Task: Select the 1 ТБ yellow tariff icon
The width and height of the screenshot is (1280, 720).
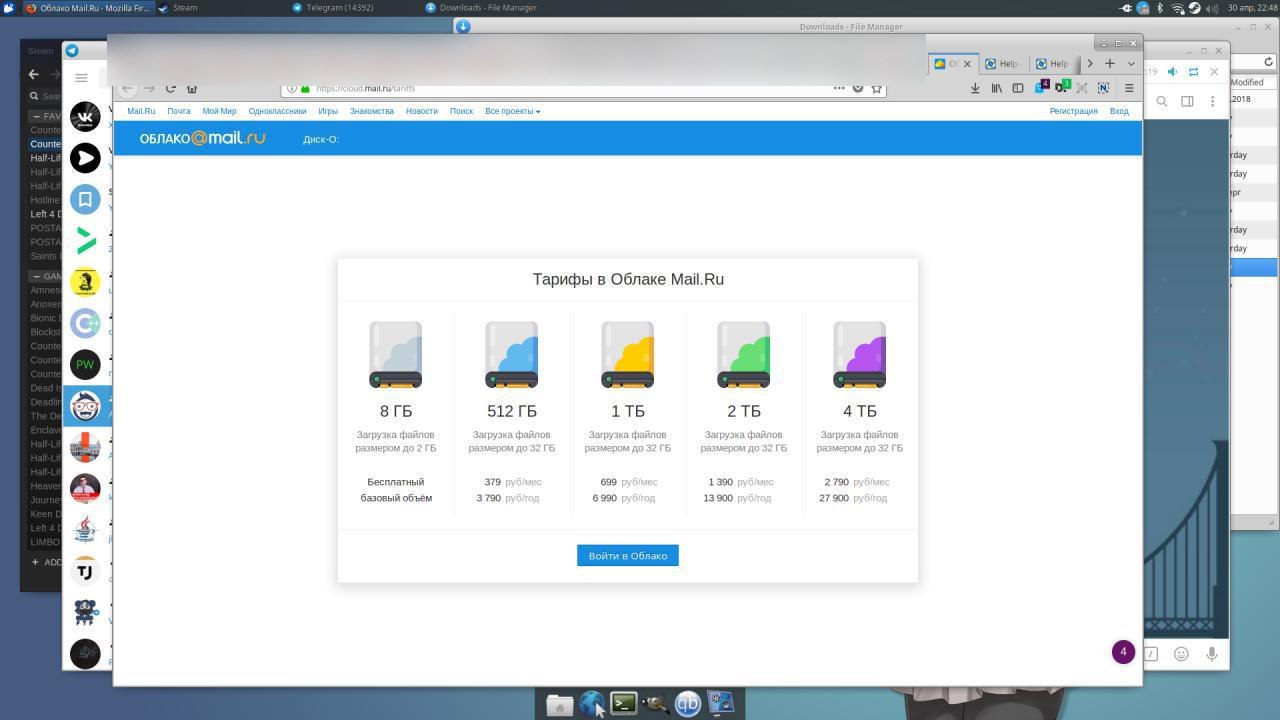Action: click(627, 354)
